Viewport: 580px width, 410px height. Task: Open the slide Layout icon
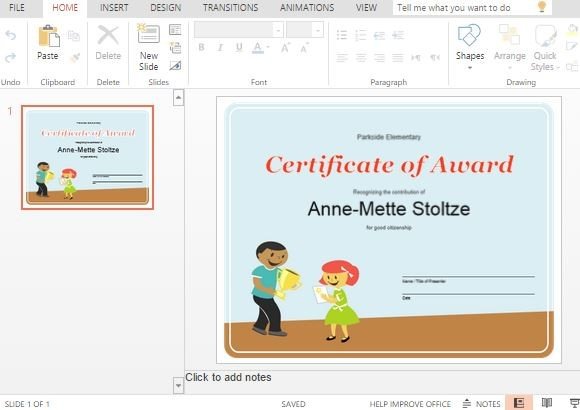coord(175,30)
